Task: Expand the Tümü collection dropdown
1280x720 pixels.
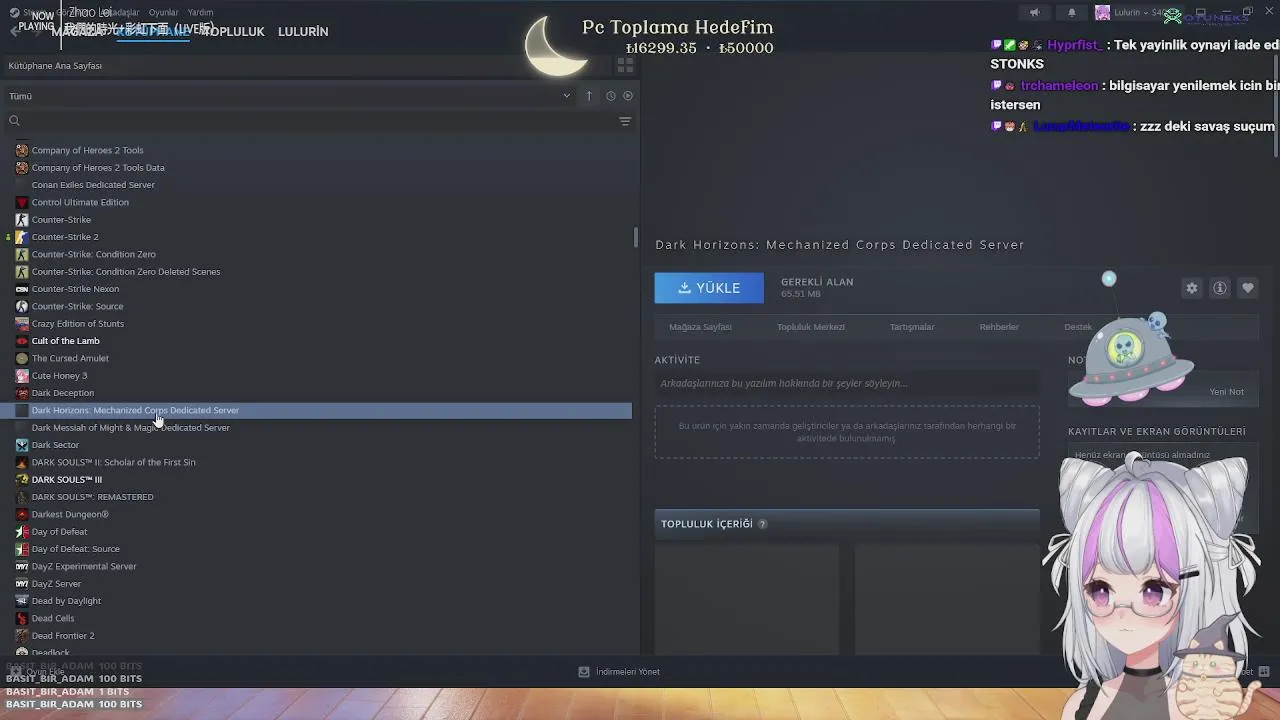Action: [x=566, y=96]
